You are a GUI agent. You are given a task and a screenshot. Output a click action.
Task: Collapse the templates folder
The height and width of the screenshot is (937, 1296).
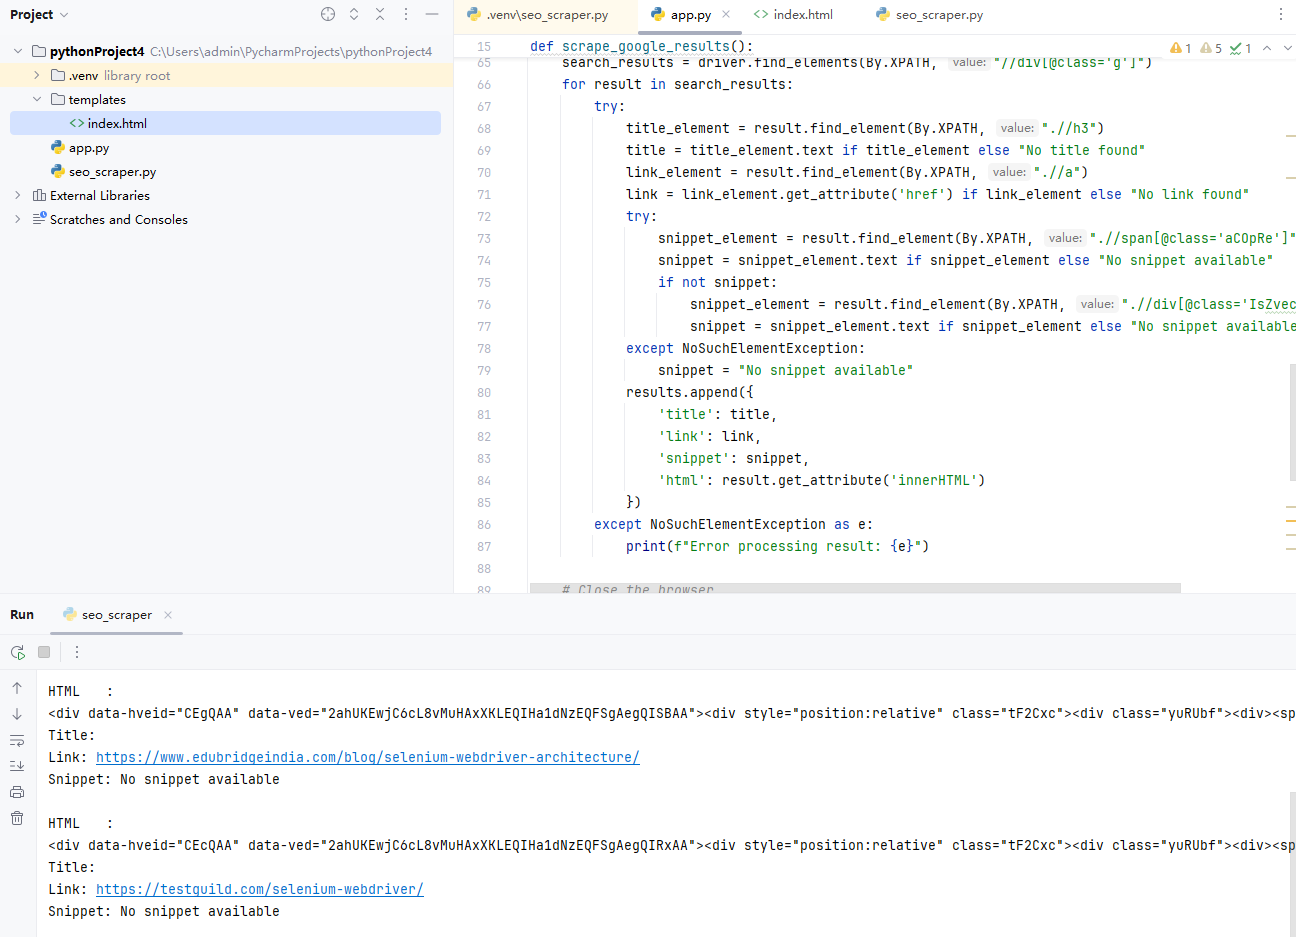(37, 99)
